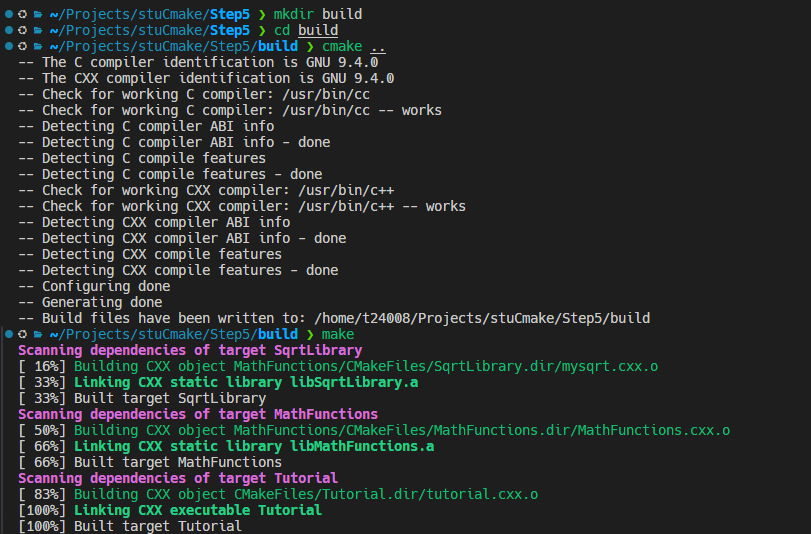The image size is (811, 534).
Task: Click the underlined '..' argument after cmake
Action: tap(378, 47)
